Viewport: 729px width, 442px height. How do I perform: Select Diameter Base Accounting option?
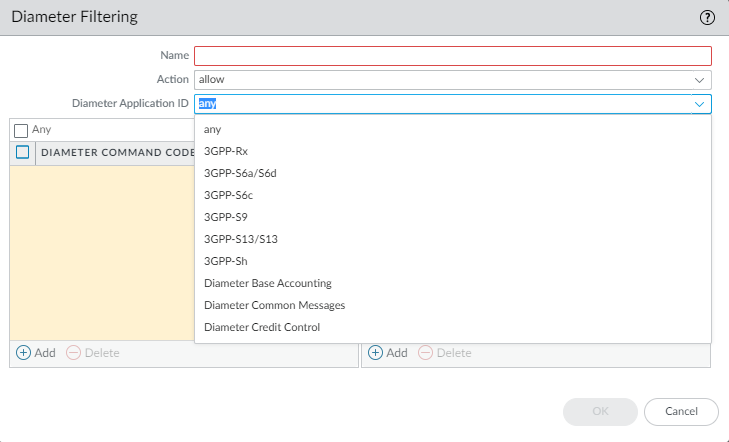click(x=267, y=283)
